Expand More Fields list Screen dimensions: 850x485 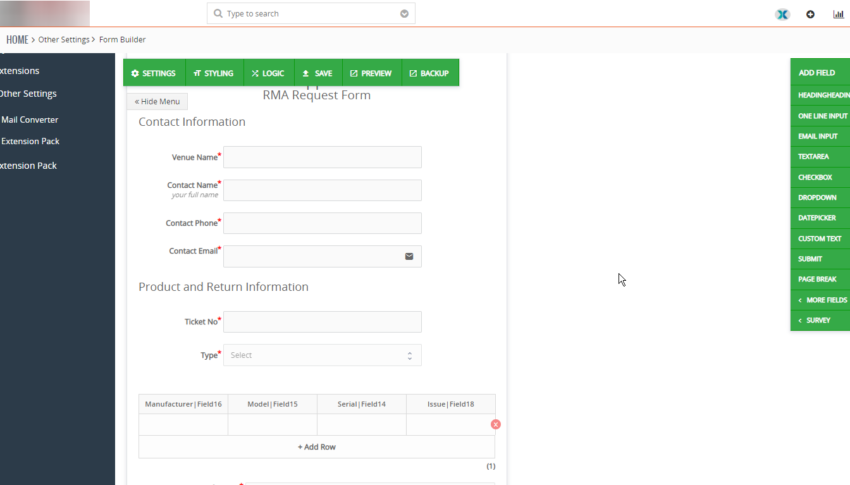[x=820, y=300]
